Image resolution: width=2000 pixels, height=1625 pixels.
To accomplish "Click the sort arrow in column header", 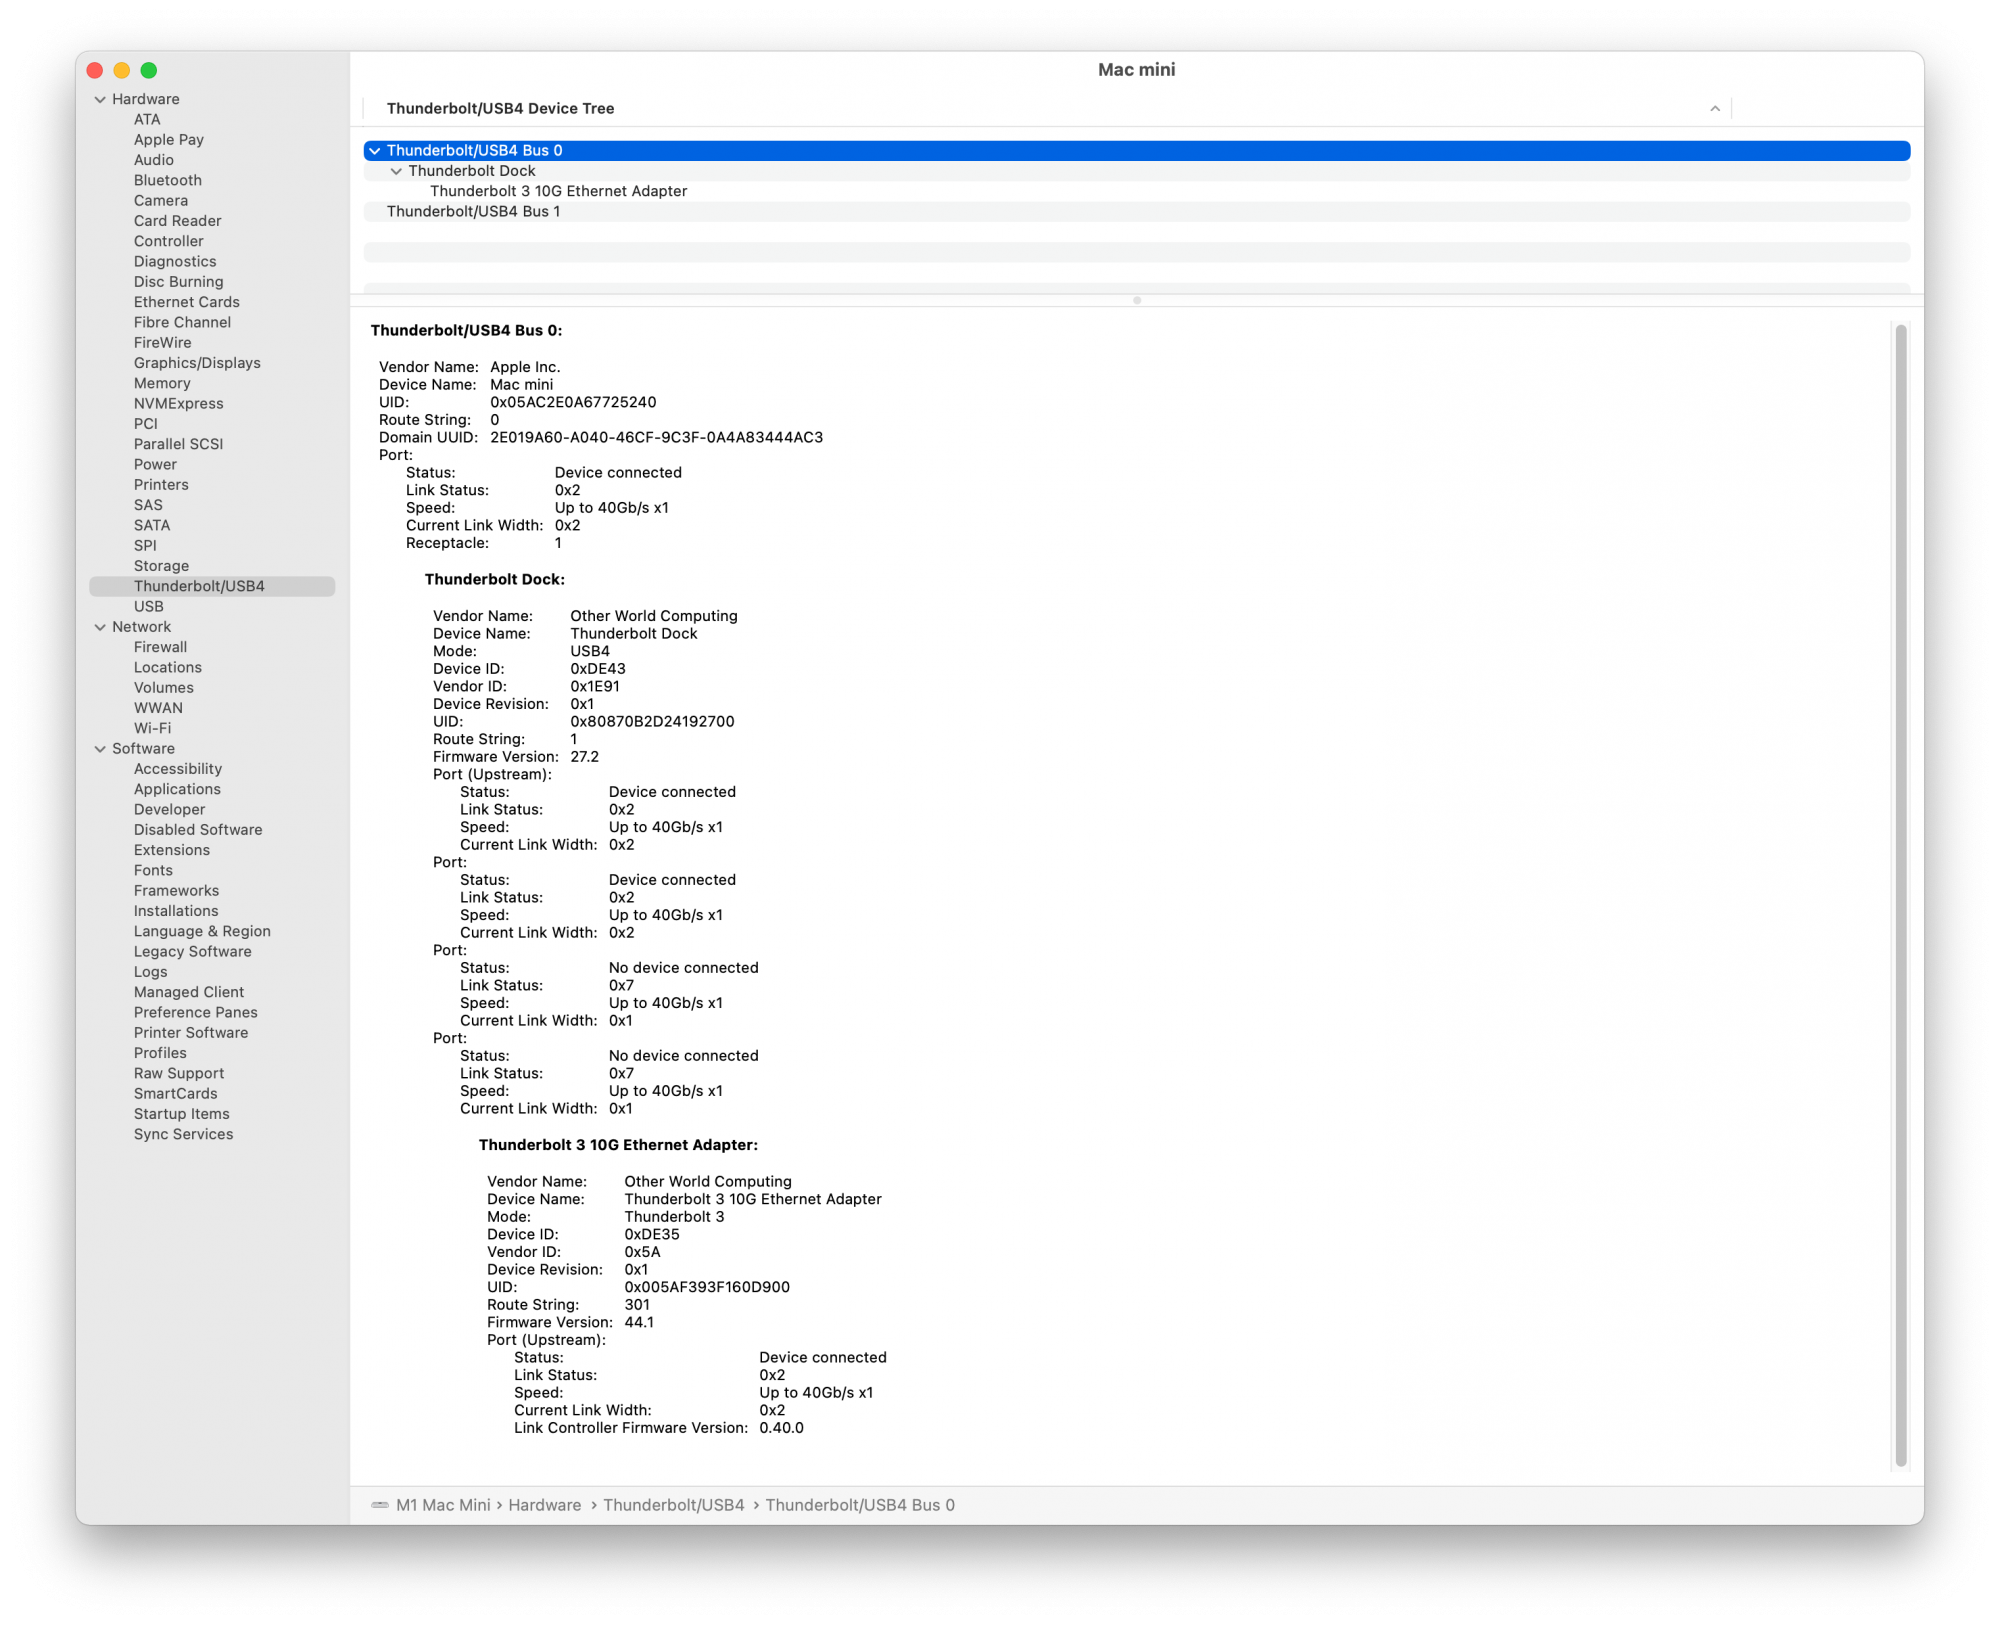I will click(x=1714, y=108).
